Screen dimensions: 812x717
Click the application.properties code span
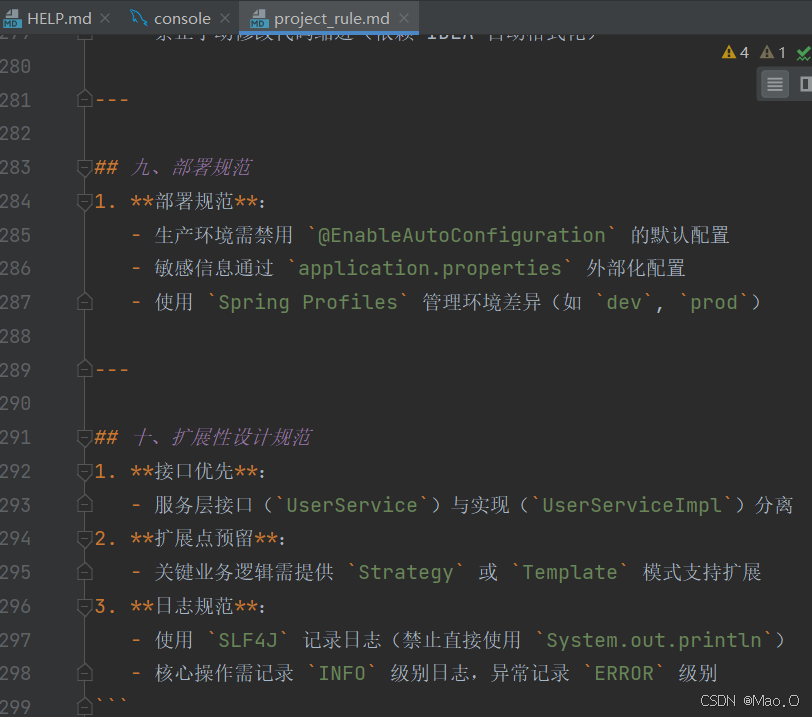(x=430, y=269)
